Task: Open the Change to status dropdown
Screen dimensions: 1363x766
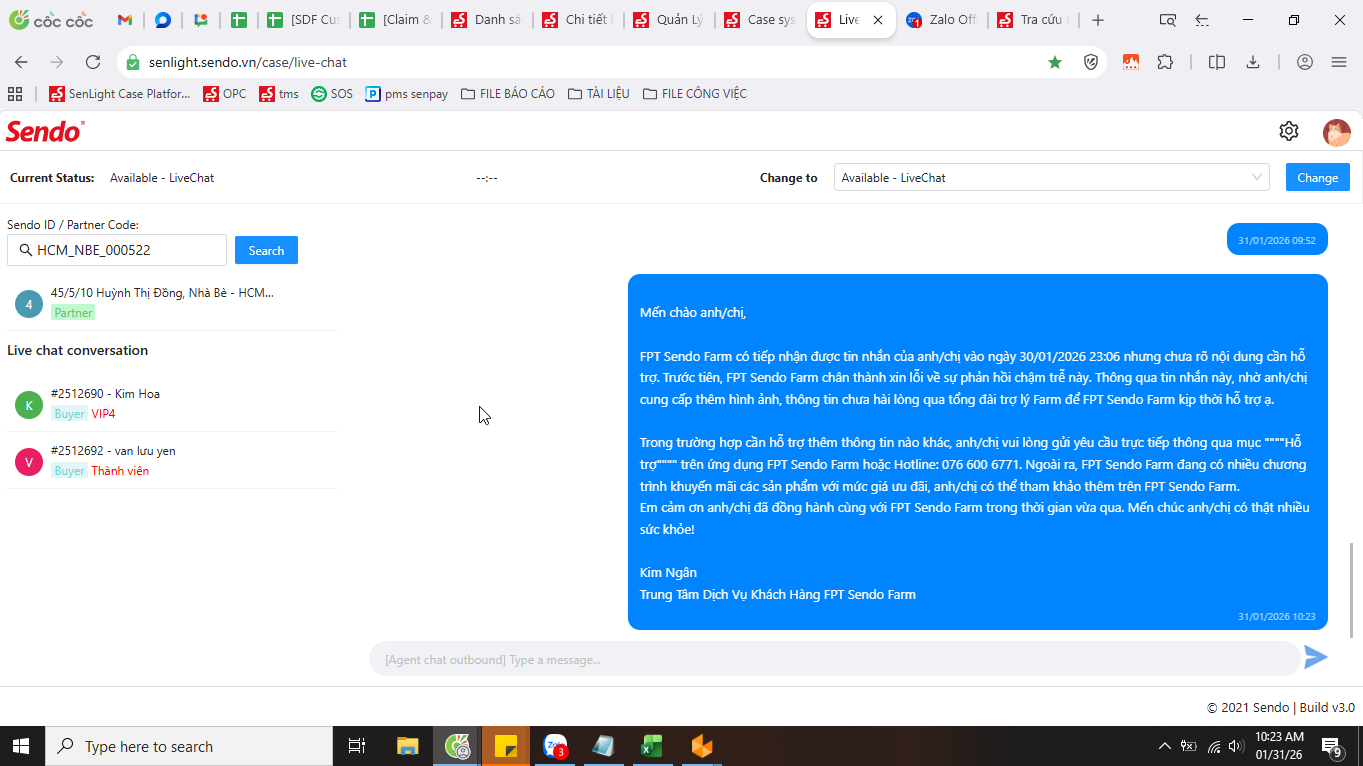Action: pos(1052,177)
